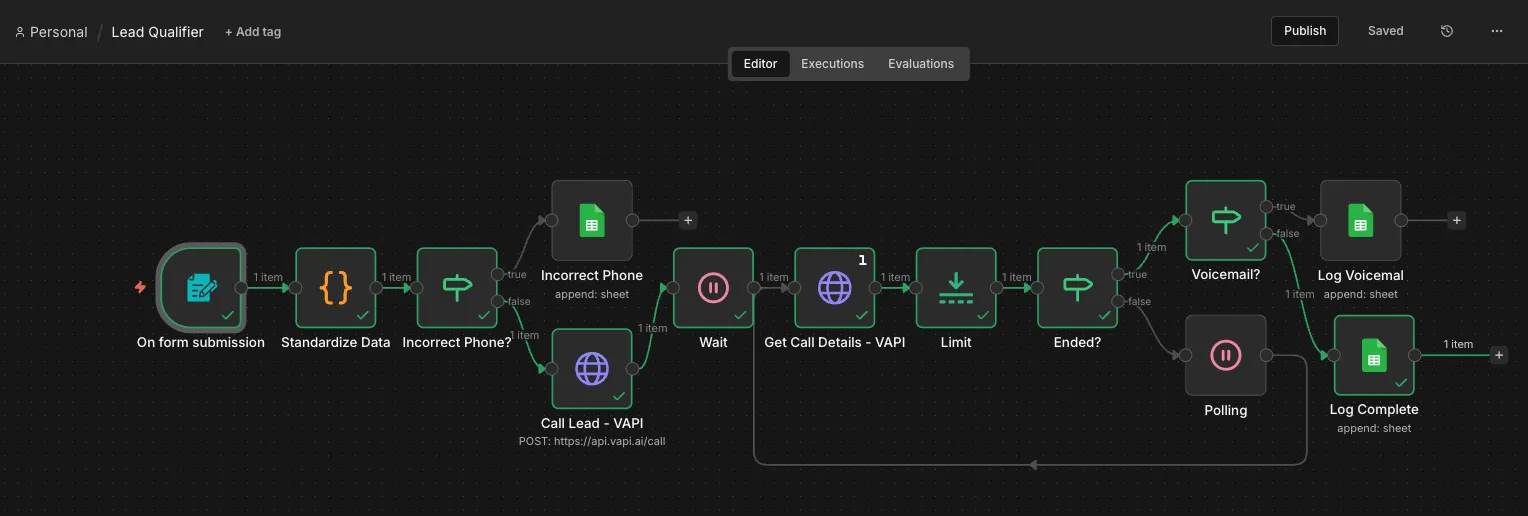Click the 'Get Call Details - VAPI' label

click(835, 342)
